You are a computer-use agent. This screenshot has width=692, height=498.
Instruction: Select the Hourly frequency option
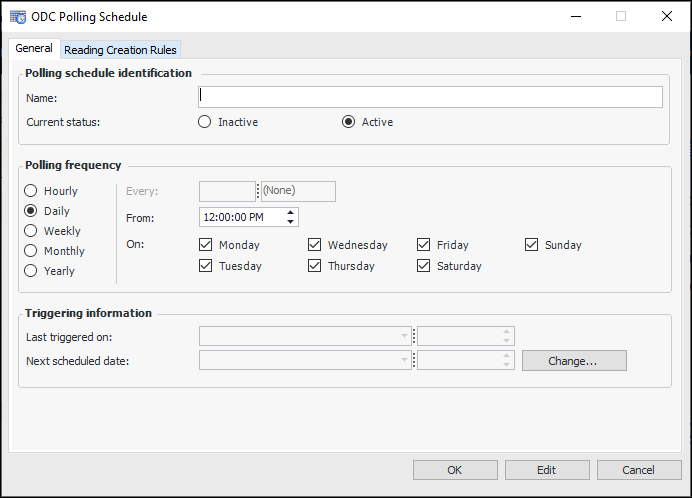31,191
